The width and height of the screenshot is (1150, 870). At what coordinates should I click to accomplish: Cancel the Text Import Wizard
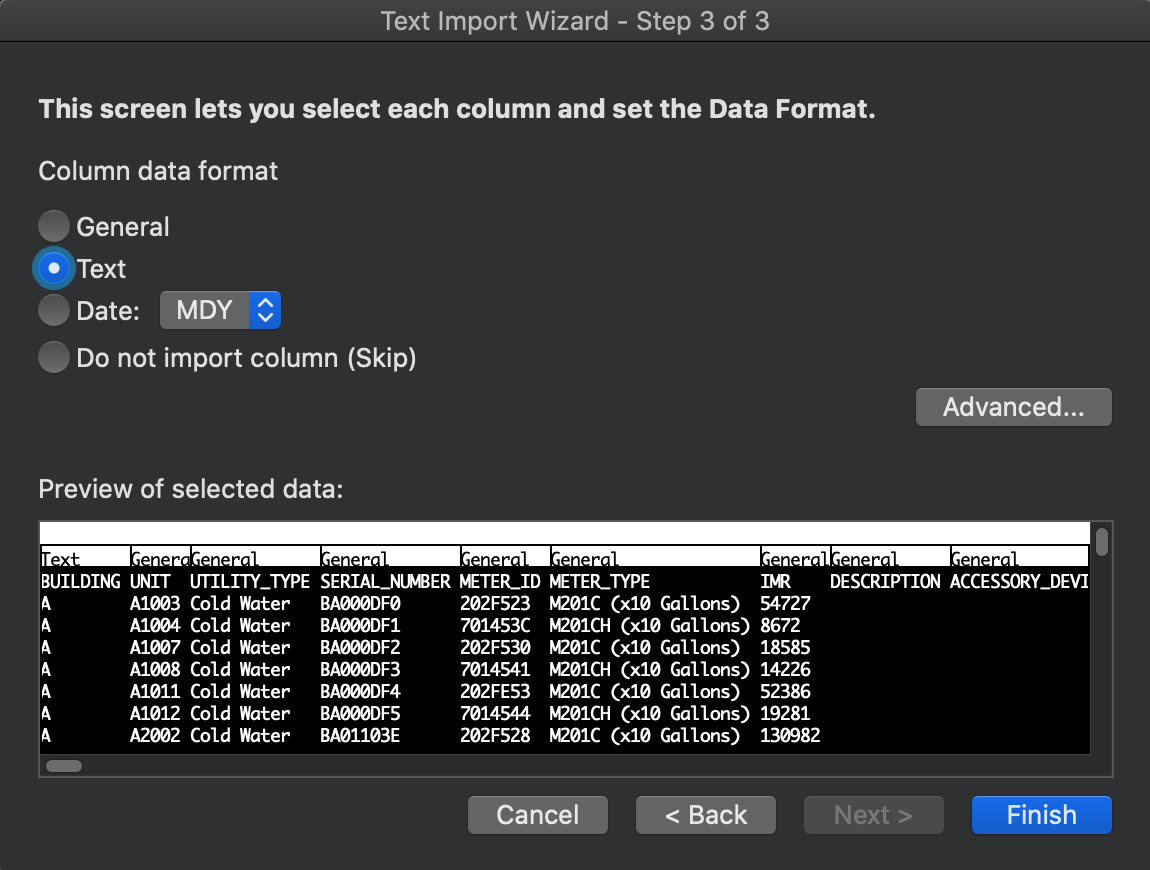click(x=538, y=815)
